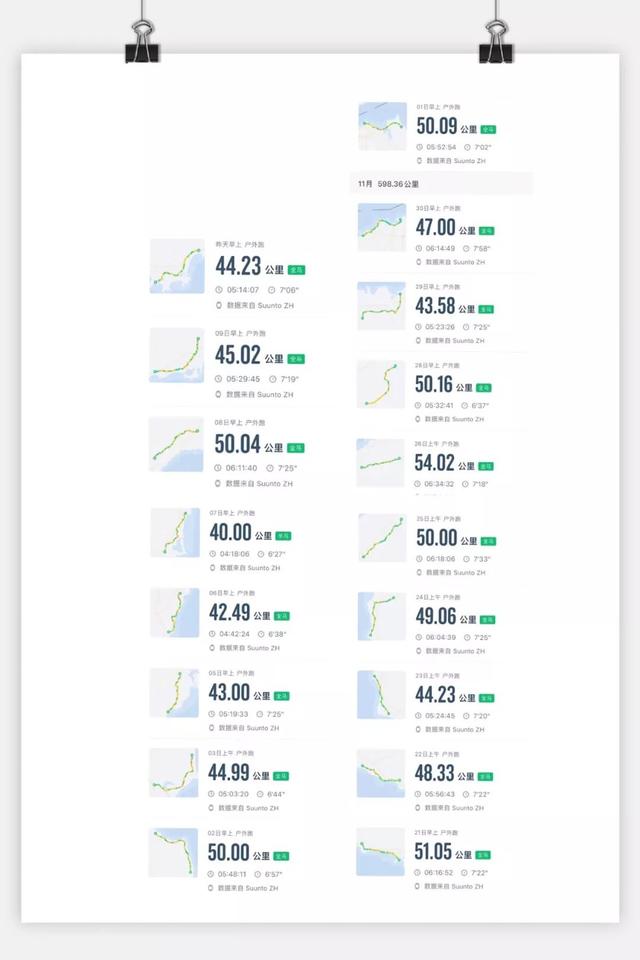
Task: Click the watch icon under the 51.05 run
Action: tap(418, 886)
